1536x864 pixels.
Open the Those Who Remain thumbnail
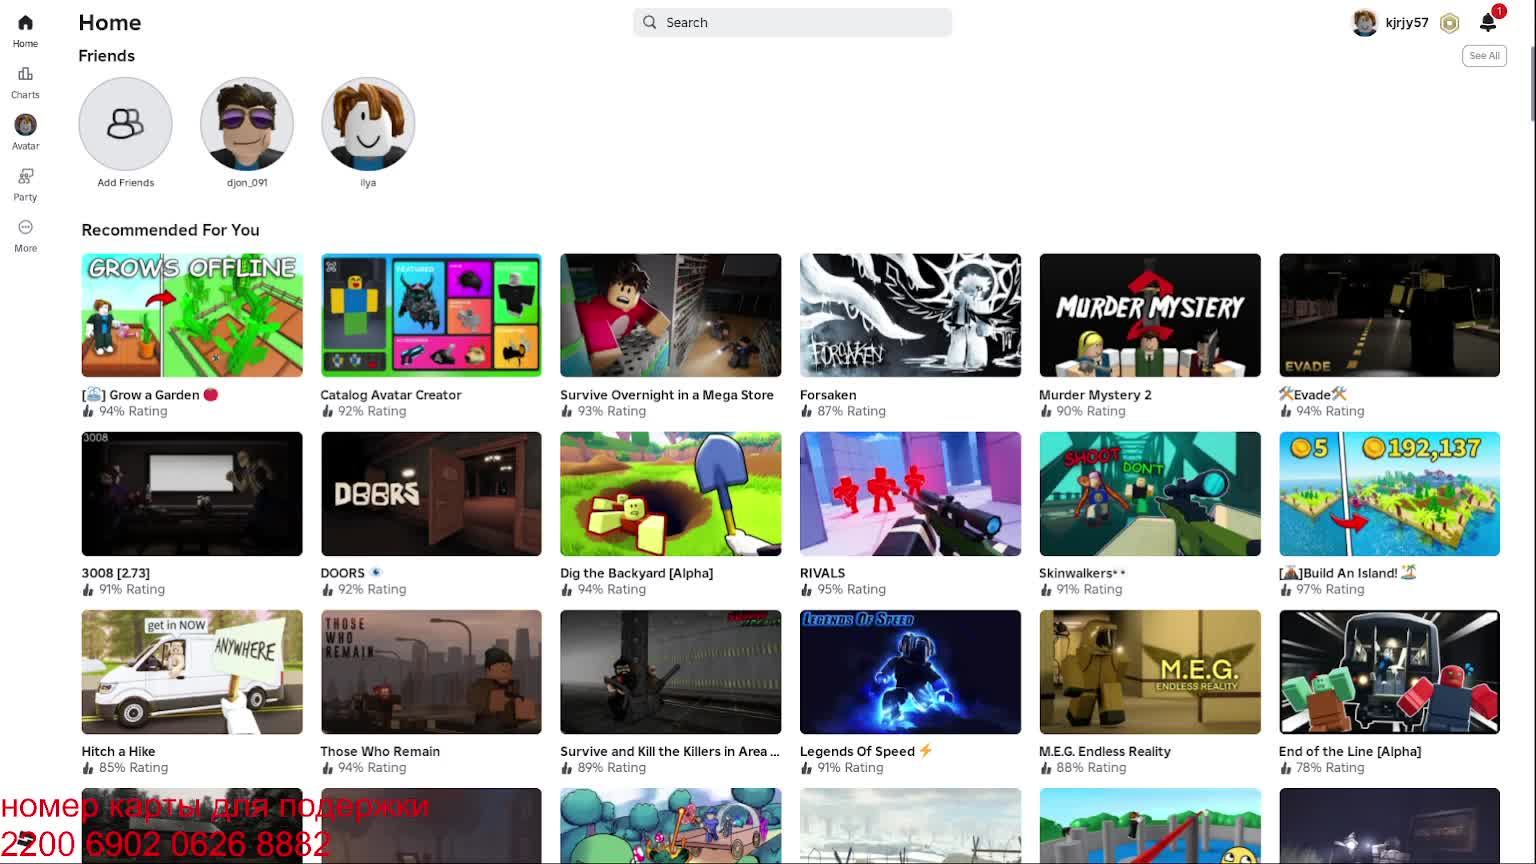(x=431, y=672)
